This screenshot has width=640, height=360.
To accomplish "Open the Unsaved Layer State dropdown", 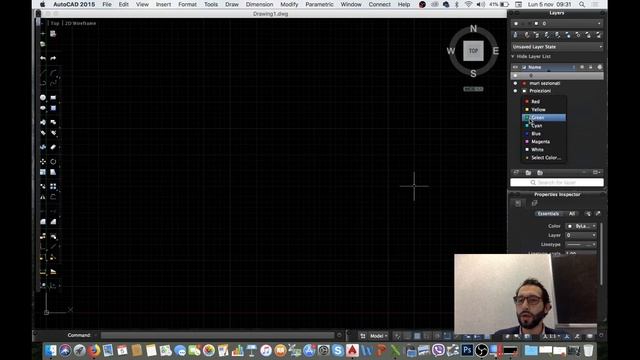I will click(x=557, y=47).
